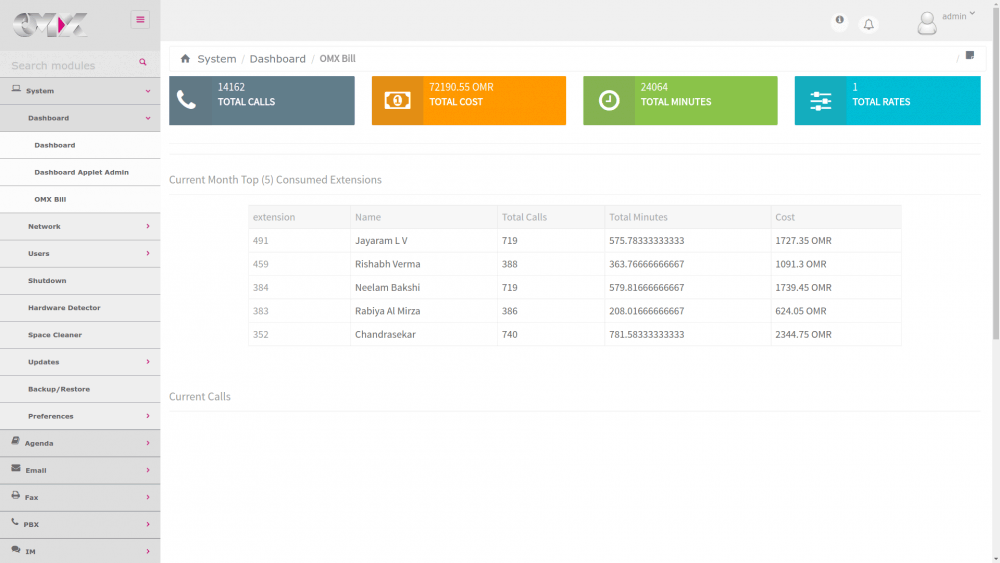1000x563 pixels.
Task: Click the Search modules input field
Action: [70, 65]
